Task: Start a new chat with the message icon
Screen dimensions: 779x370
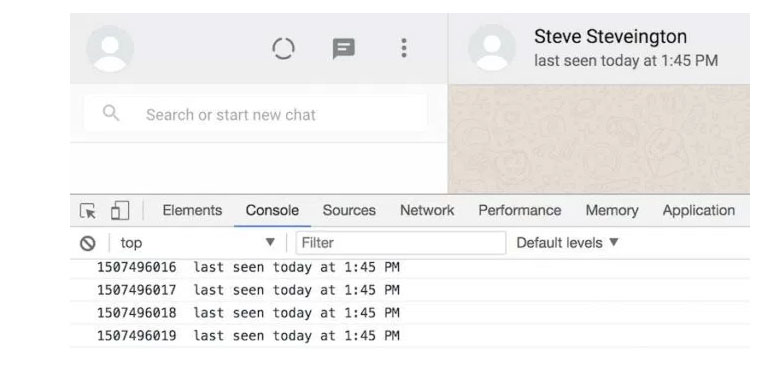Action: click(344, 49)
